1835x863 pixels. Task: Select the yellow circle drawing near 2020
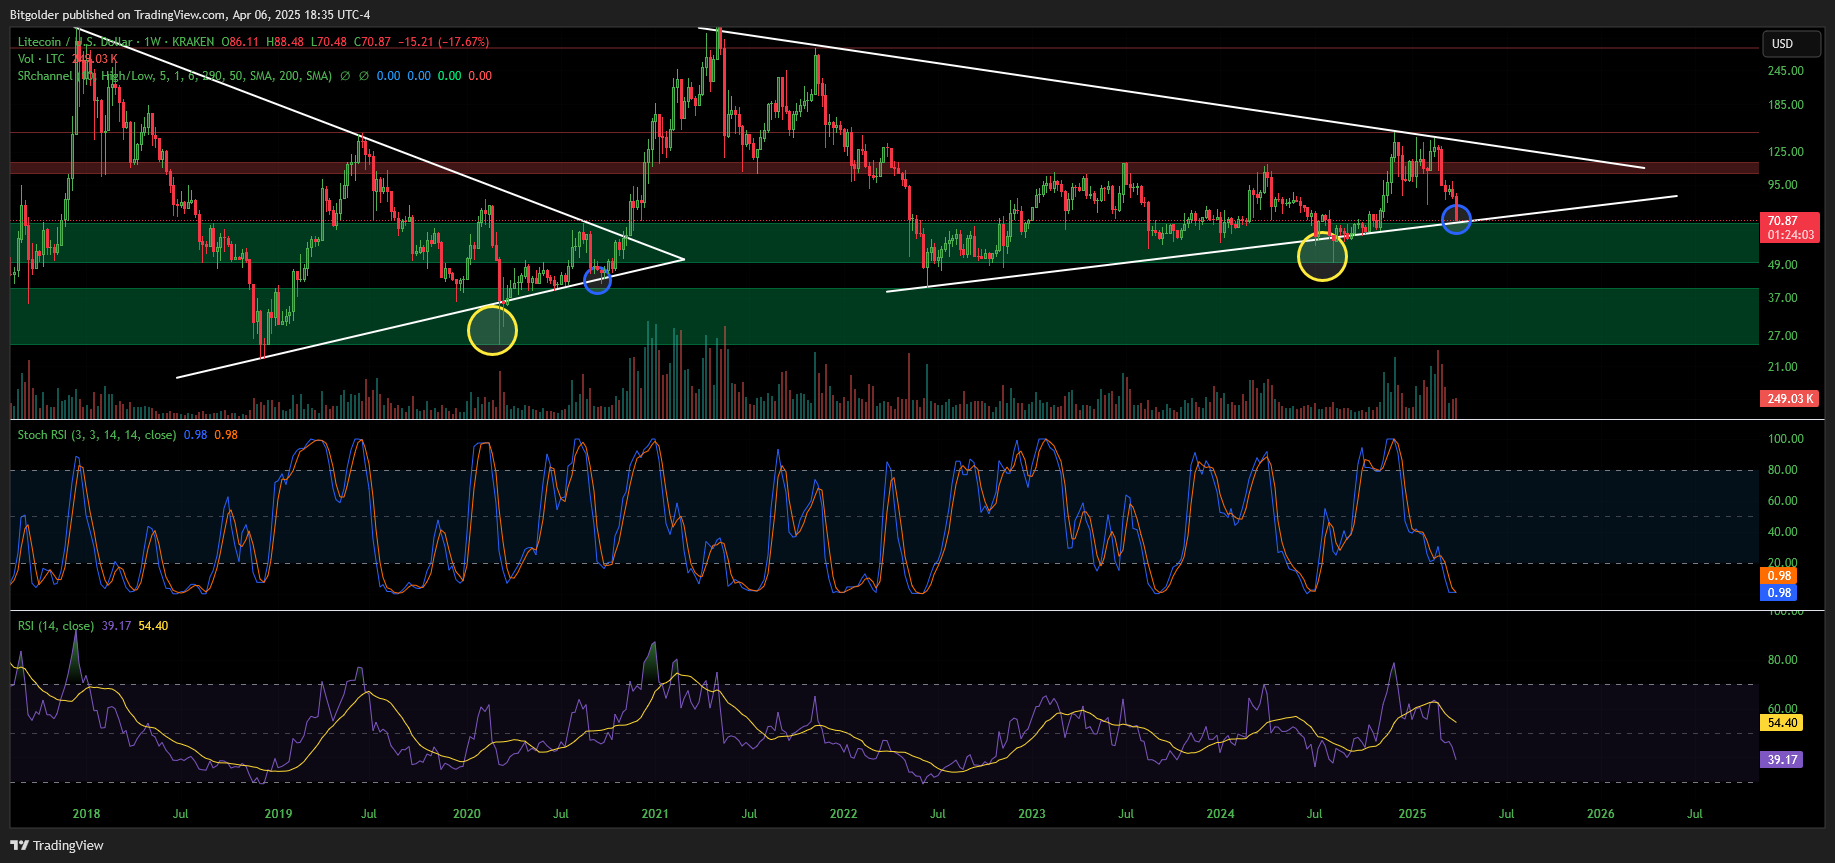[x=492, y=330]
